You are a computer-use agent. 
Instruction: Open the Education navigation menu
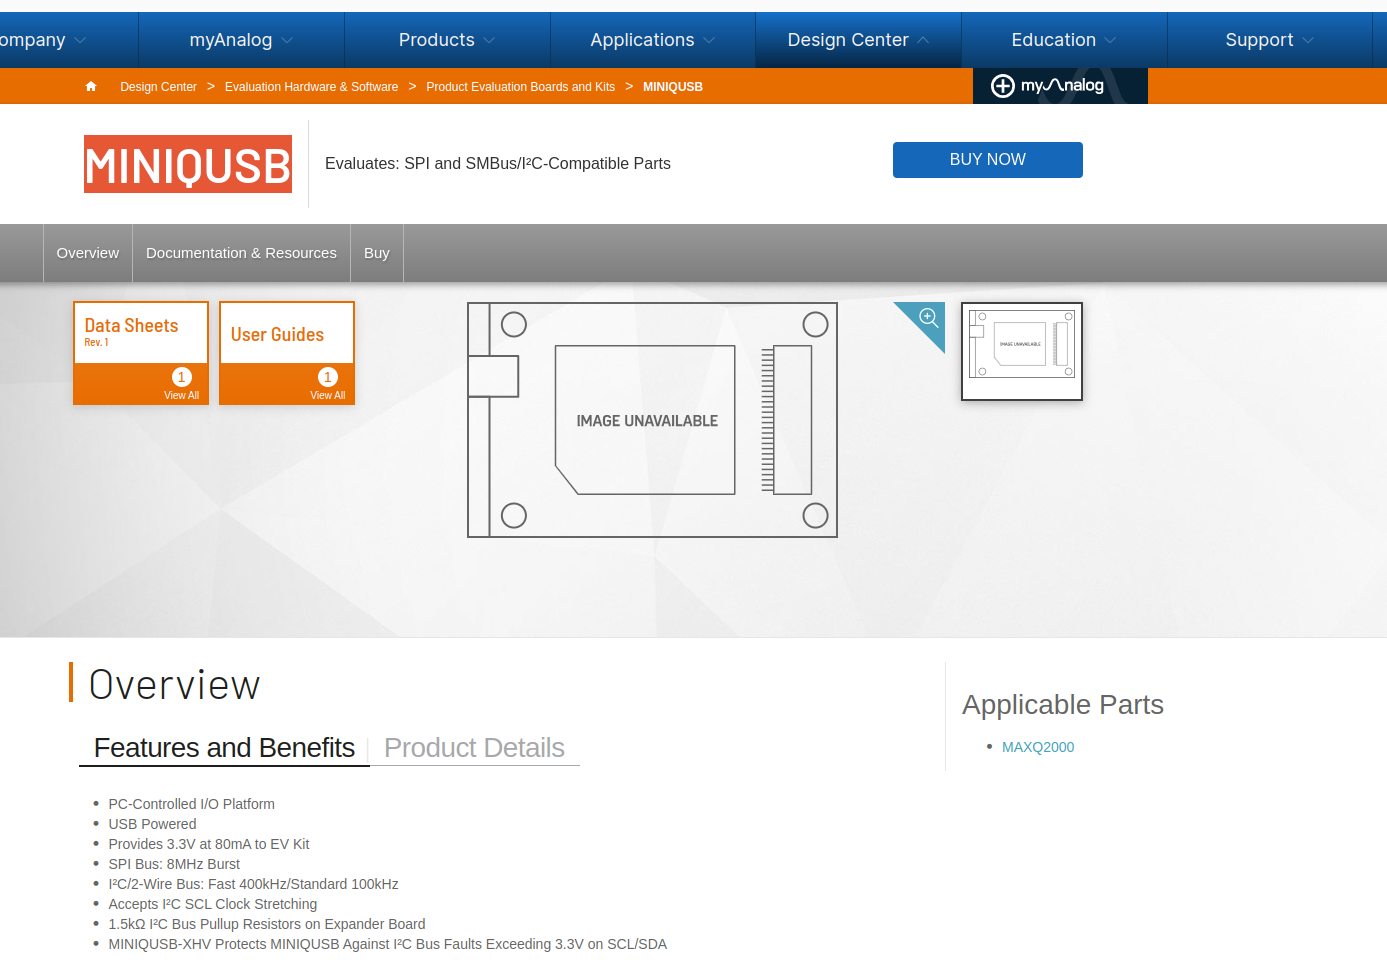click(1064, 40)
